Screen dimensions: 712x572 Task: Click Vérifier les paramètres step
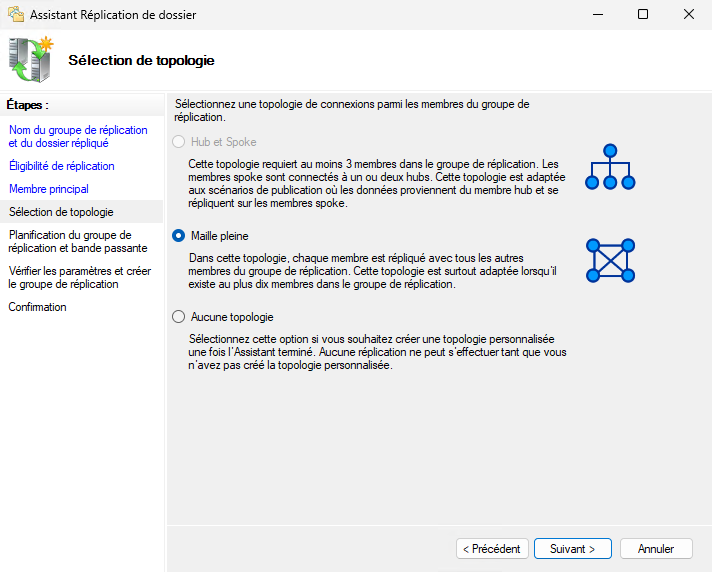click(80, 277)
